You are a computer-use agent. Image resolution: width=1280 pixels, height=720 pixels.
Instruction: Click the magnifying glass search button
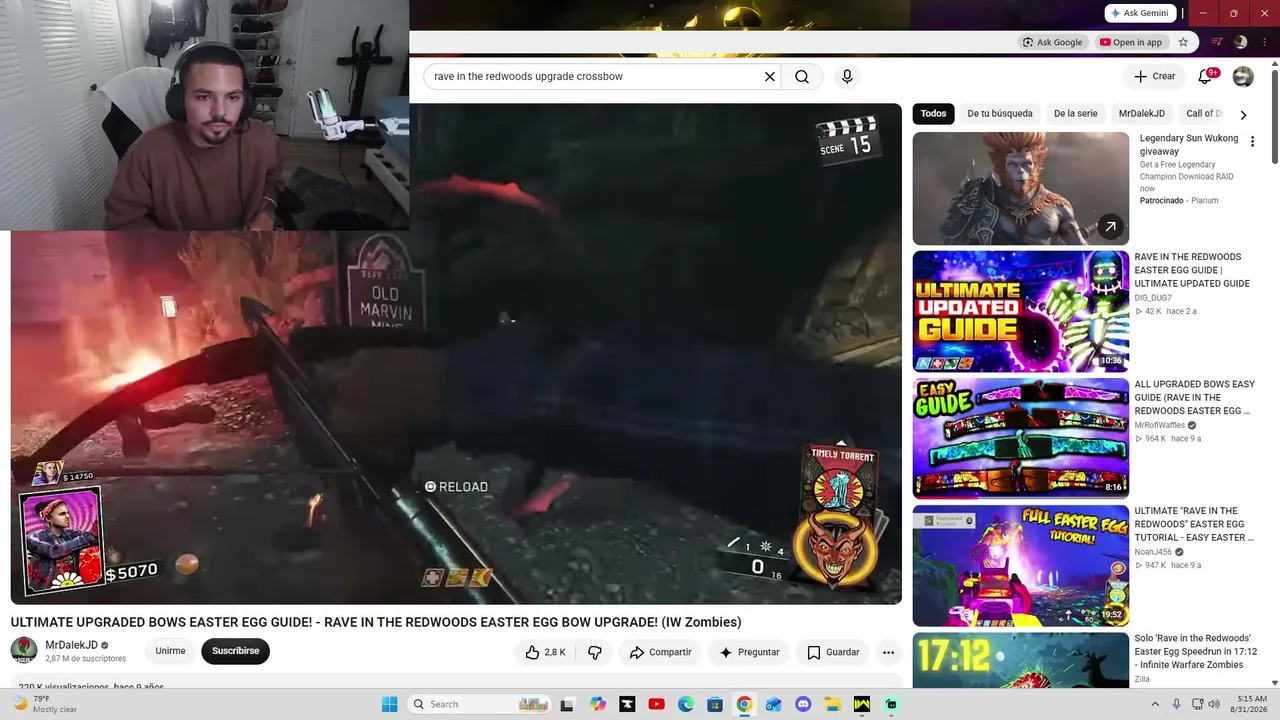pyautogui.click(x=802, y=77)
